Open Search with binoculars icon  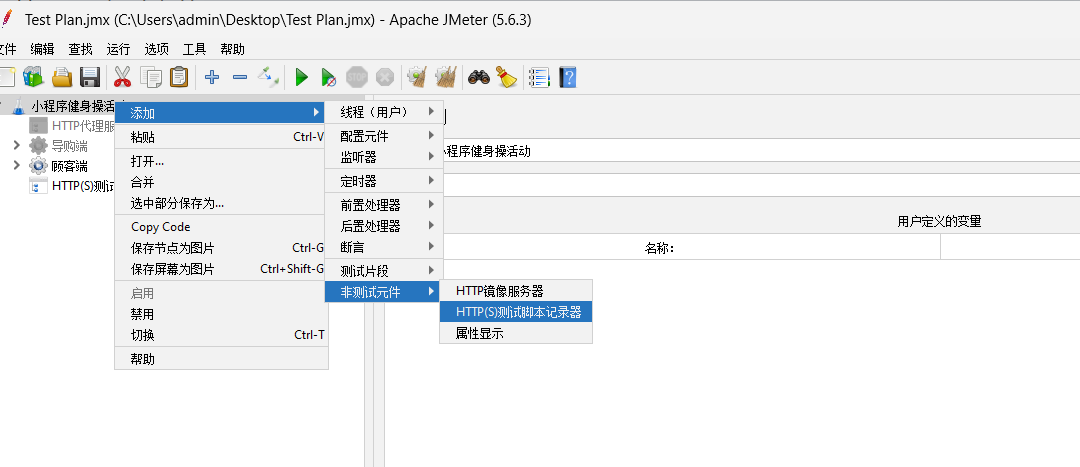(479, 77)
